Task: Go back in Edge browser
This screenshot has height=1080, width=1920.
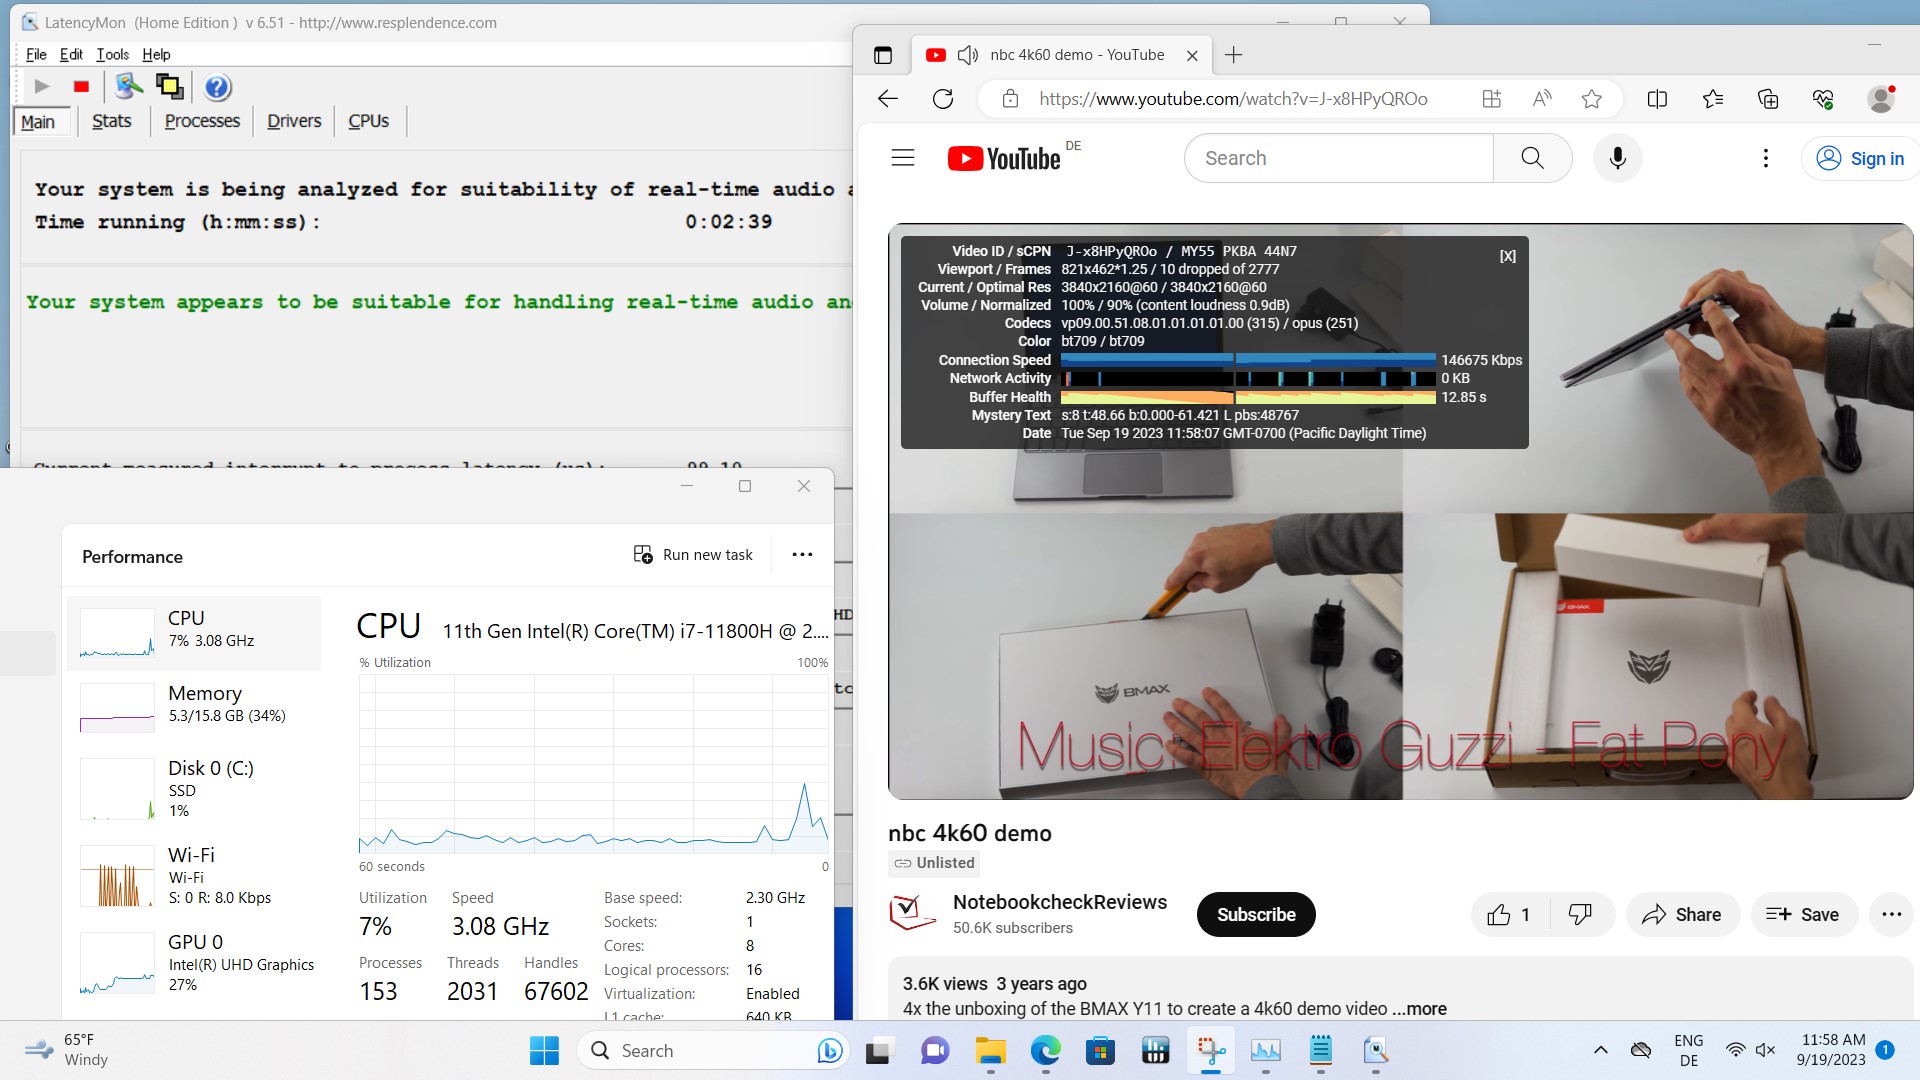Action: coord(888,99)
